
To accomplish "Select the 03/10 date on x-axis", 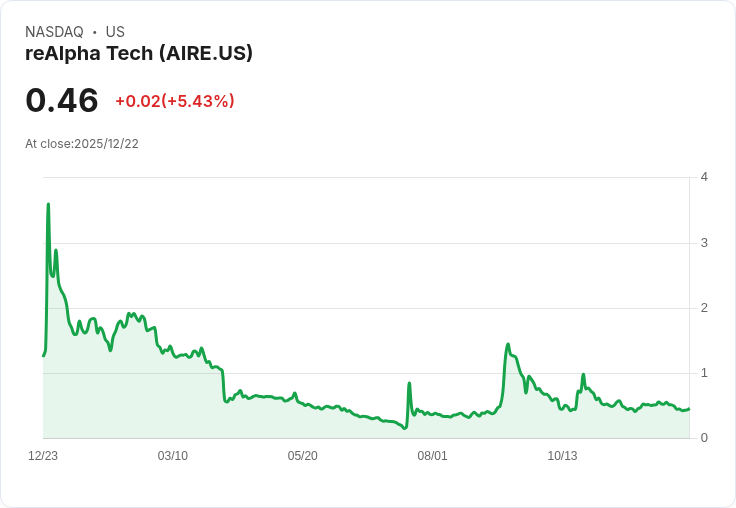I will tap(173, 456).
